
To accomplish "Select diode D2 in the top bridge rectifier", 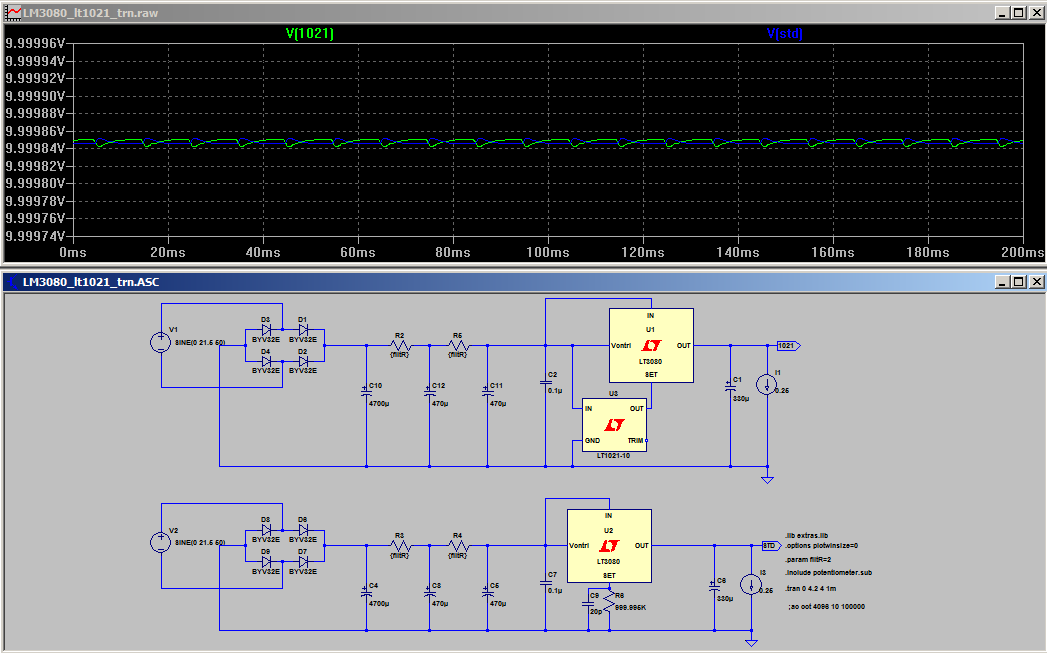I will pos(303,361).
